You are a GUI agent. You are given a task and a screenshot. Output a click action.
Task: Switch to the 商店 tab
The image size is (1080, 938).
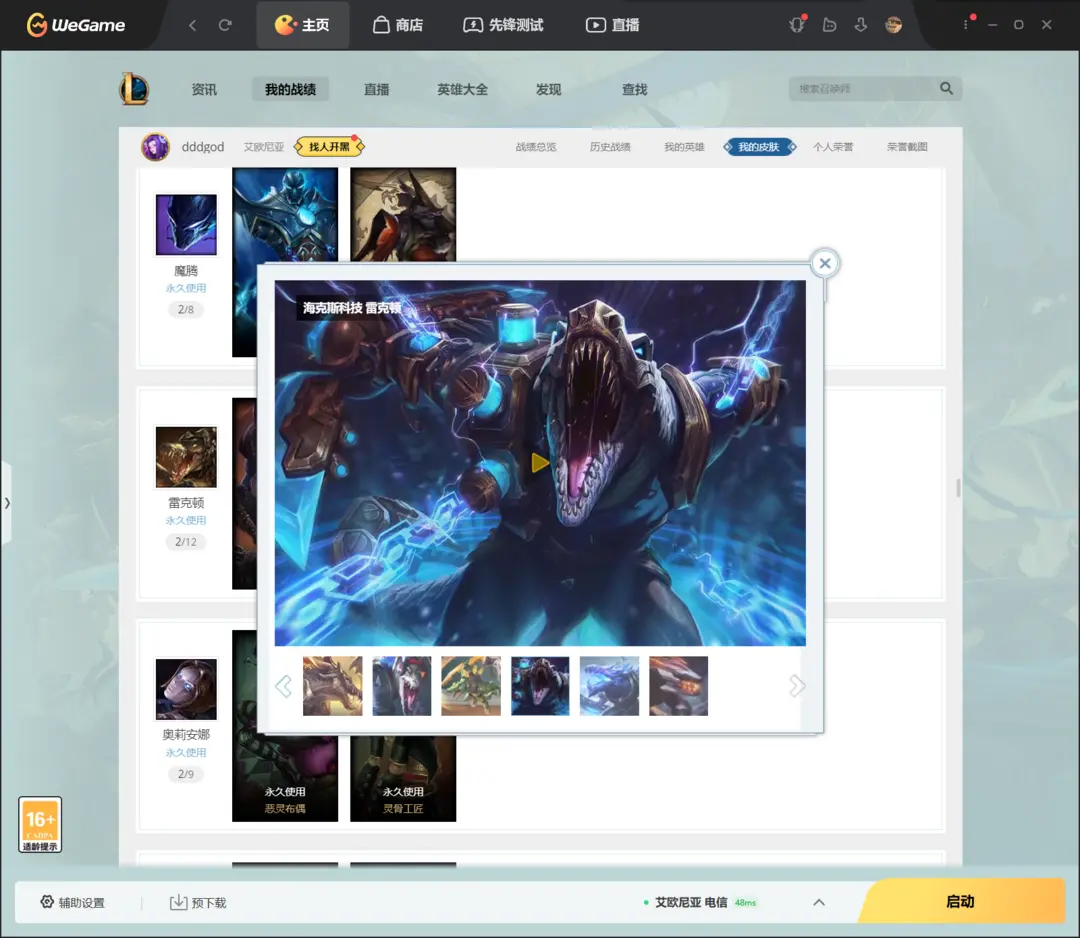(398, 25)
